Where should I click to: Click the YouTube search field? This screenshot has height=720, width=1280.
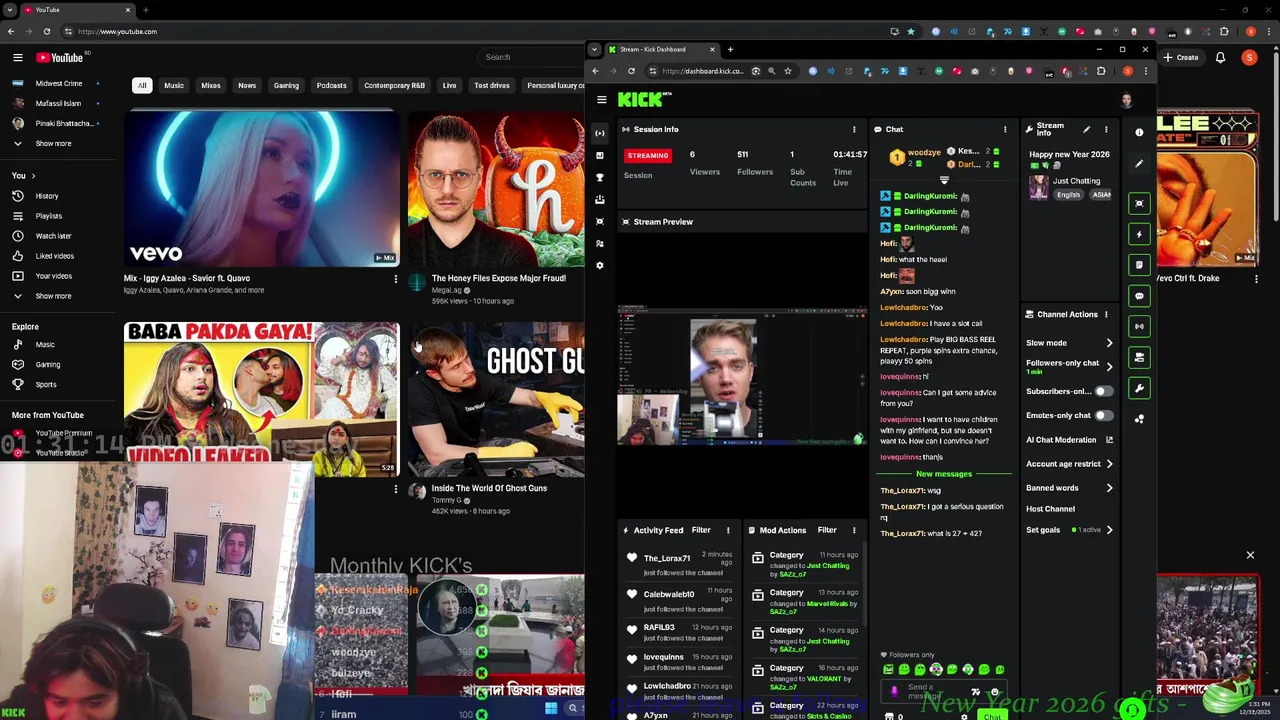tap(530, 57)
